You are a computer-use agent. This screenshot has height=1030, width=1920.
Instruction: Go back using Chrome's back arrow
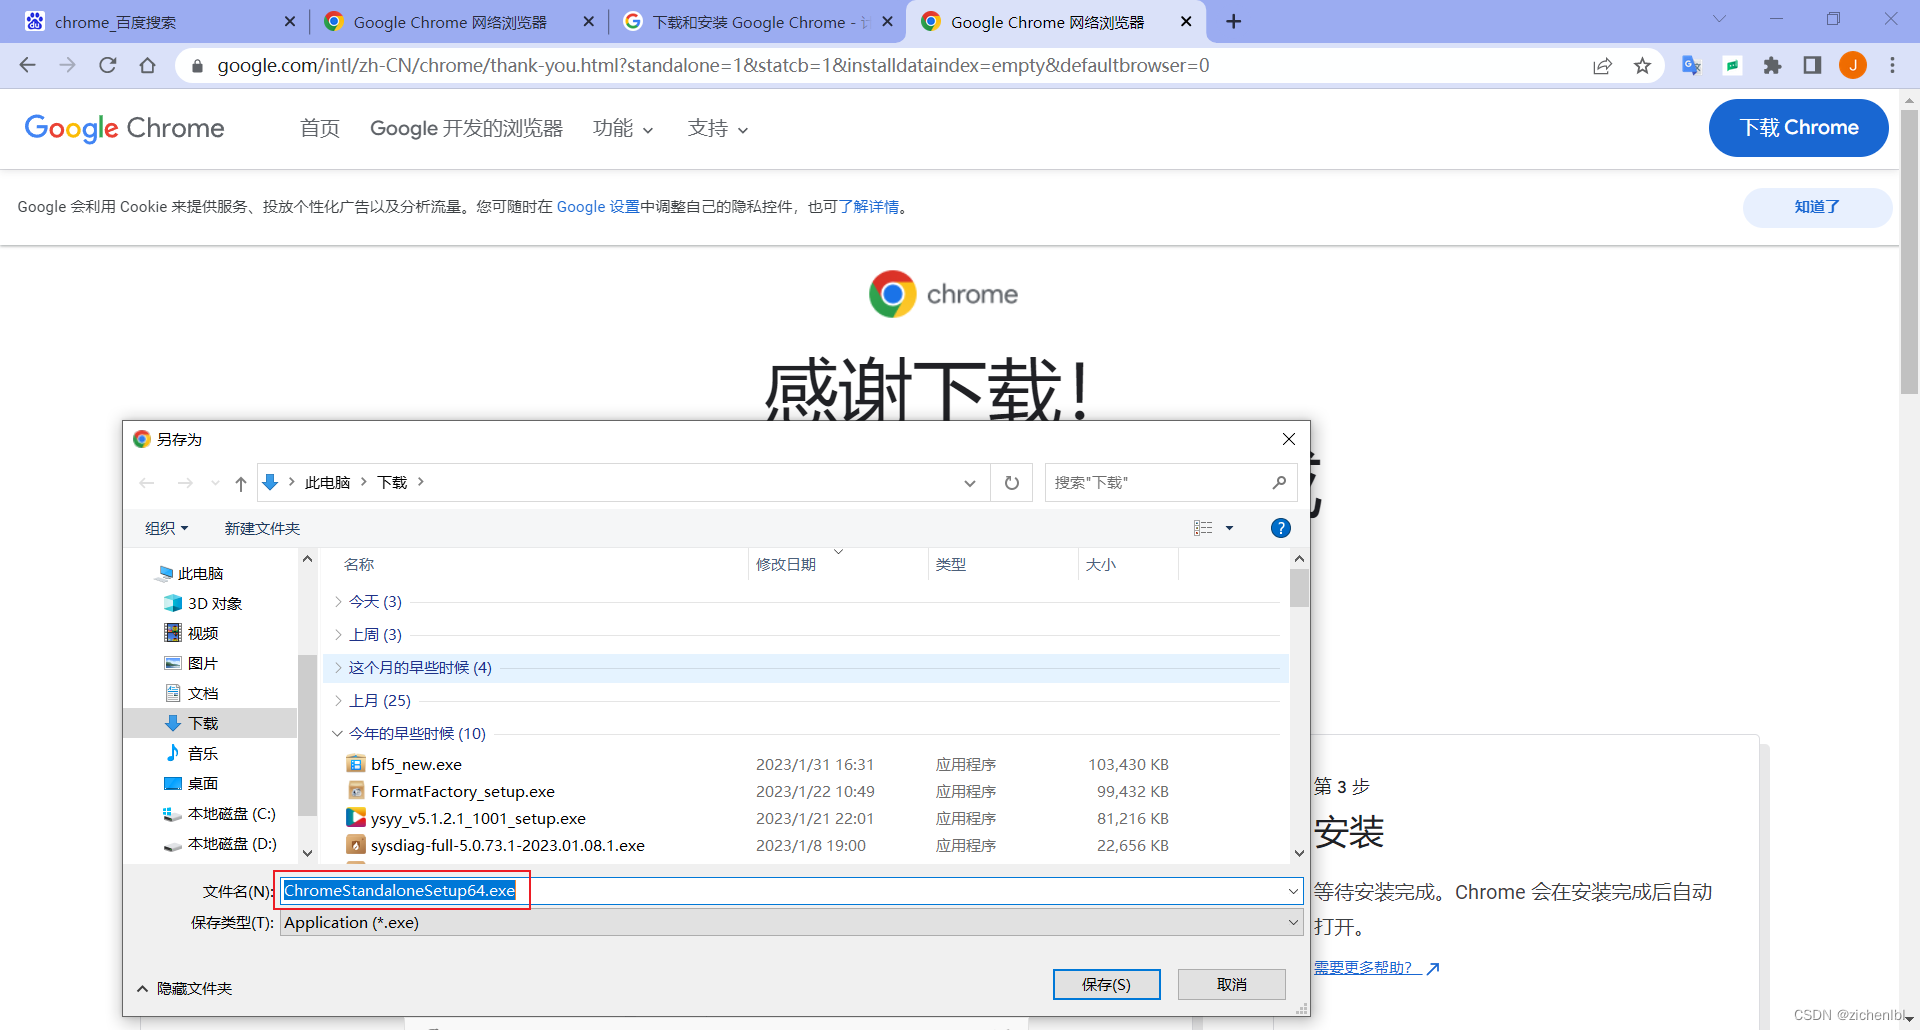coord(27,65)
